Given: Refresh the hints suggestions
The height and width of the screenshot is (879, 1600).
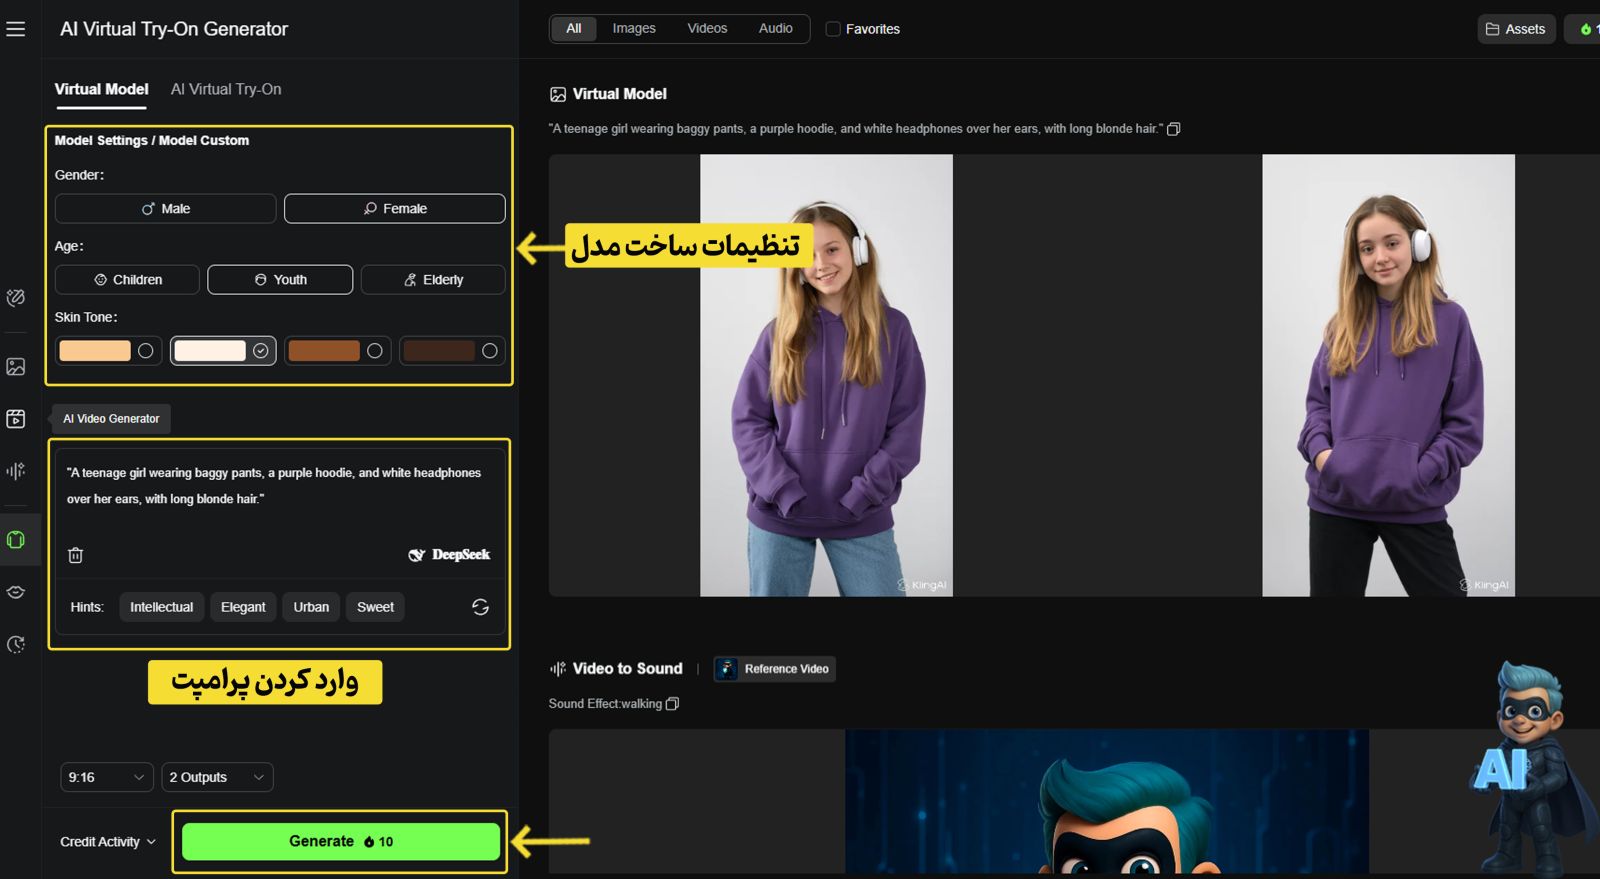Looking at the screenshot, I should 480,607.
